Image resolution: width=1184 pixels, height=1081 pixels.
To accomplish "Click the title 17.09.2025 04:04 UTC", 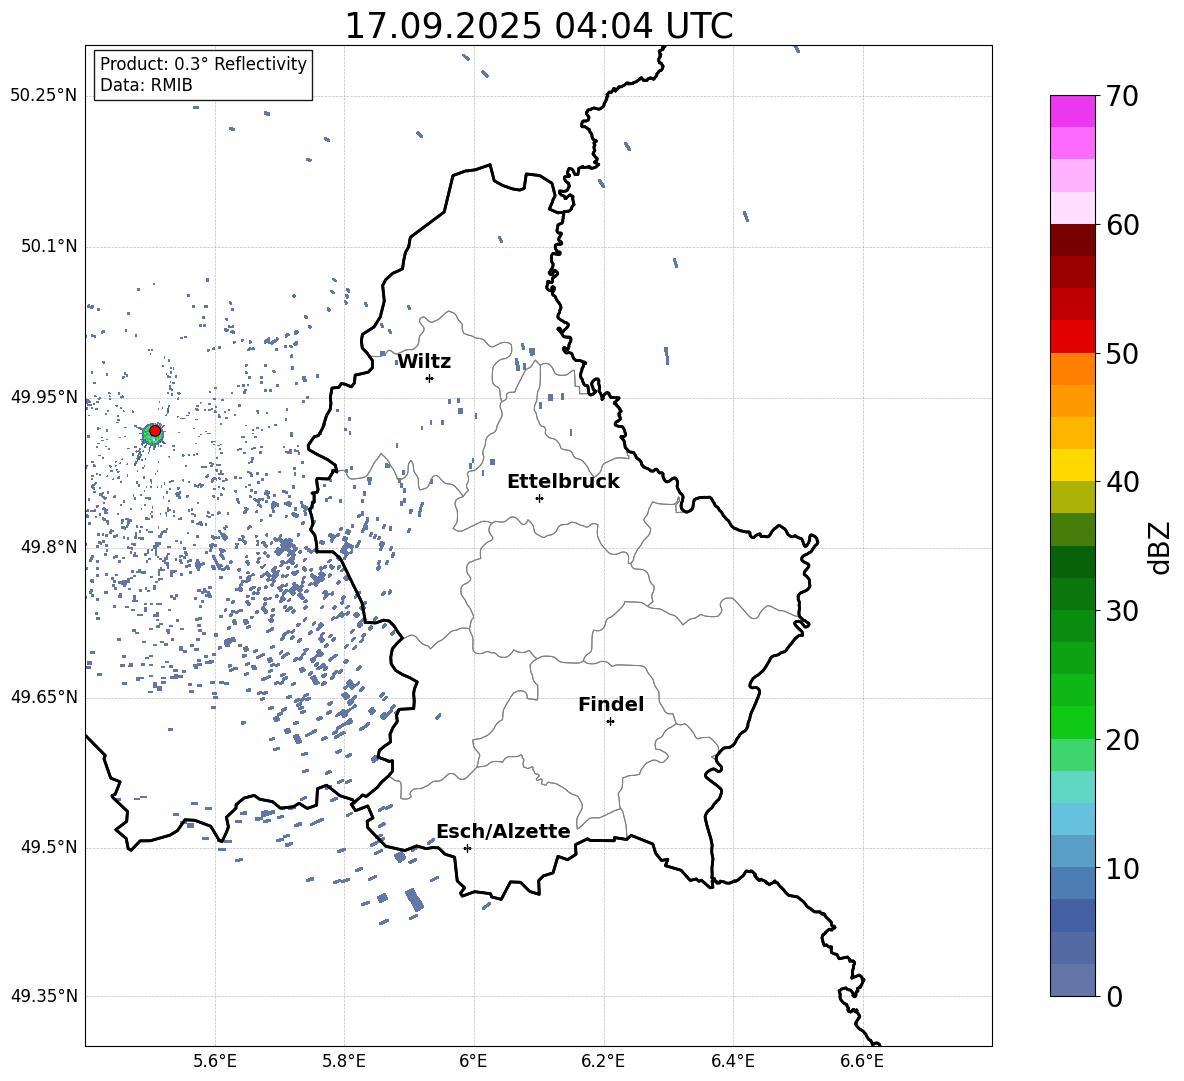I will (538, 26).
